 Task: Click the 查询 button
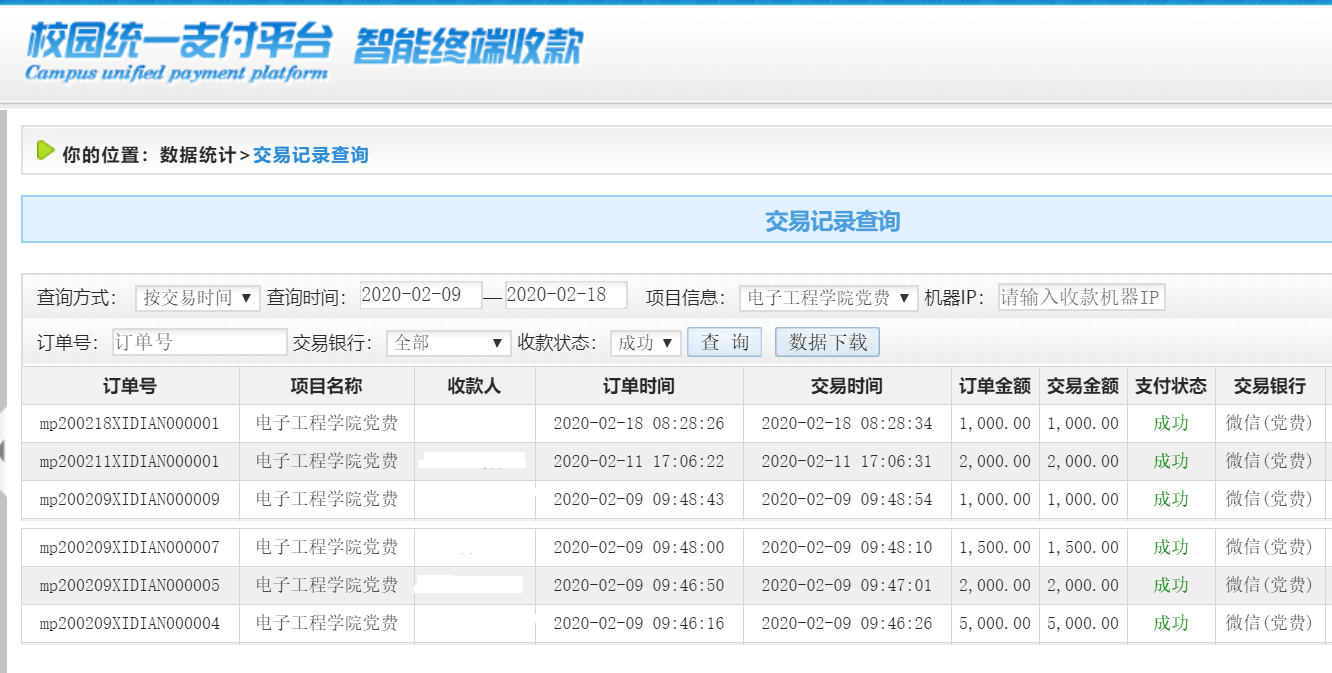coord(724,342)
